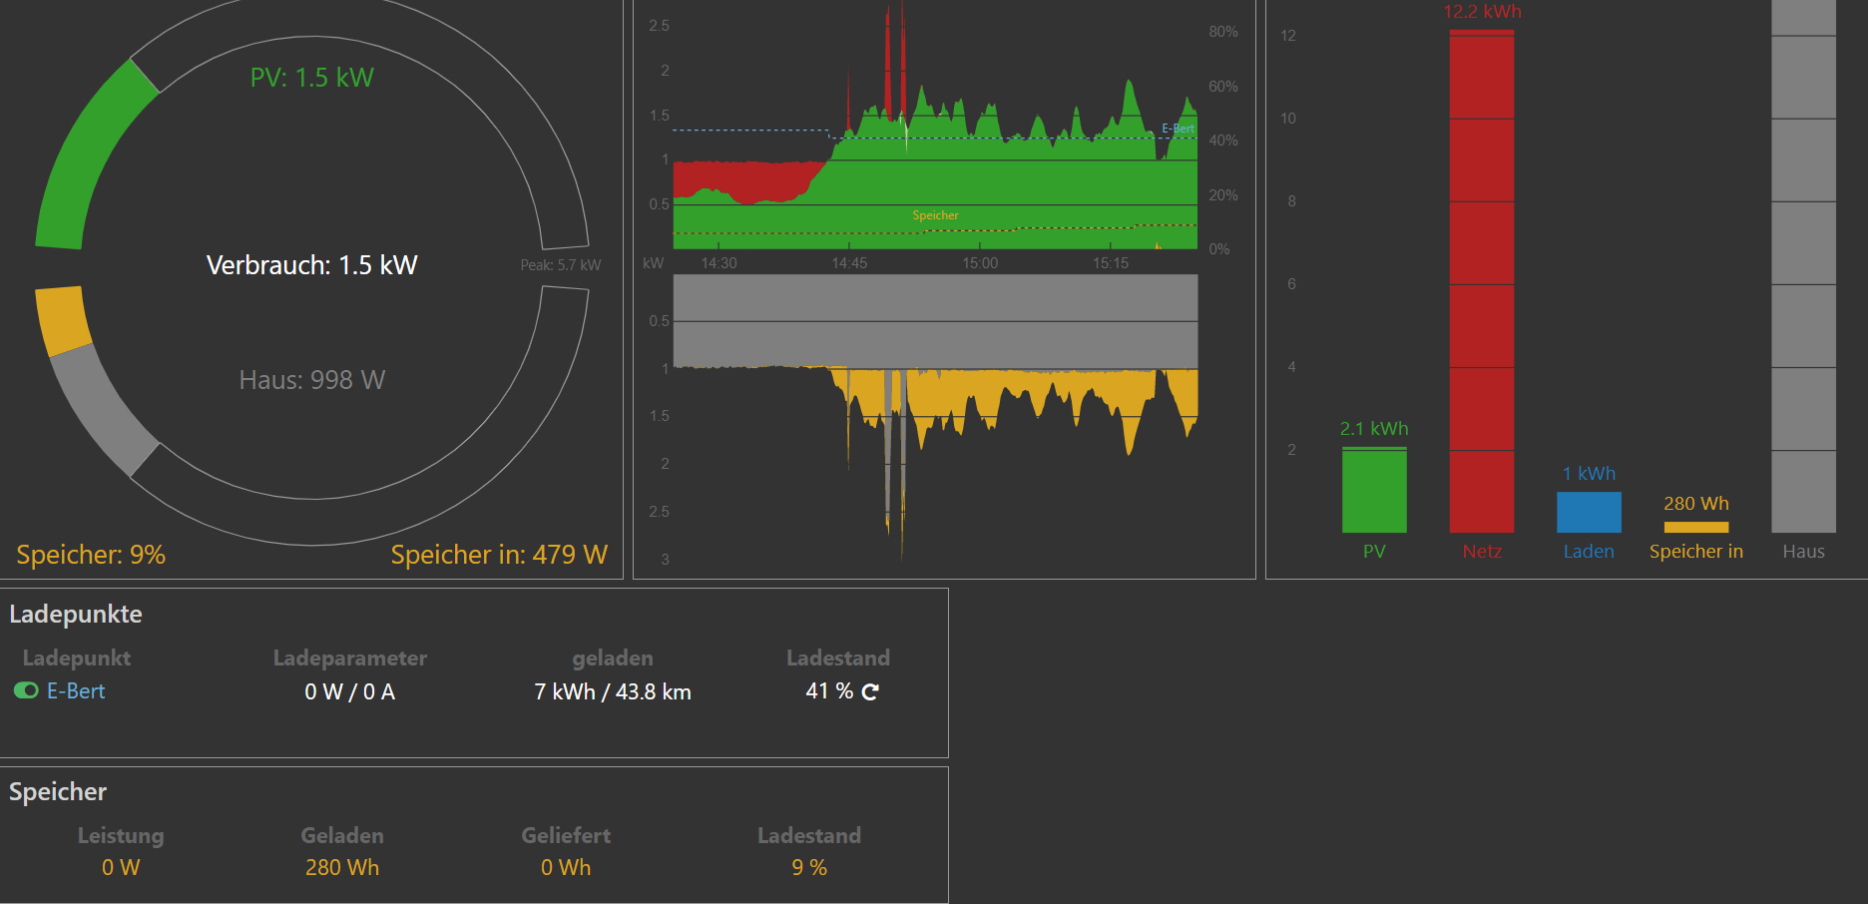Select the 'PV: 1.5 kW' reading
1868x904 pixels.
pos(312,78)
